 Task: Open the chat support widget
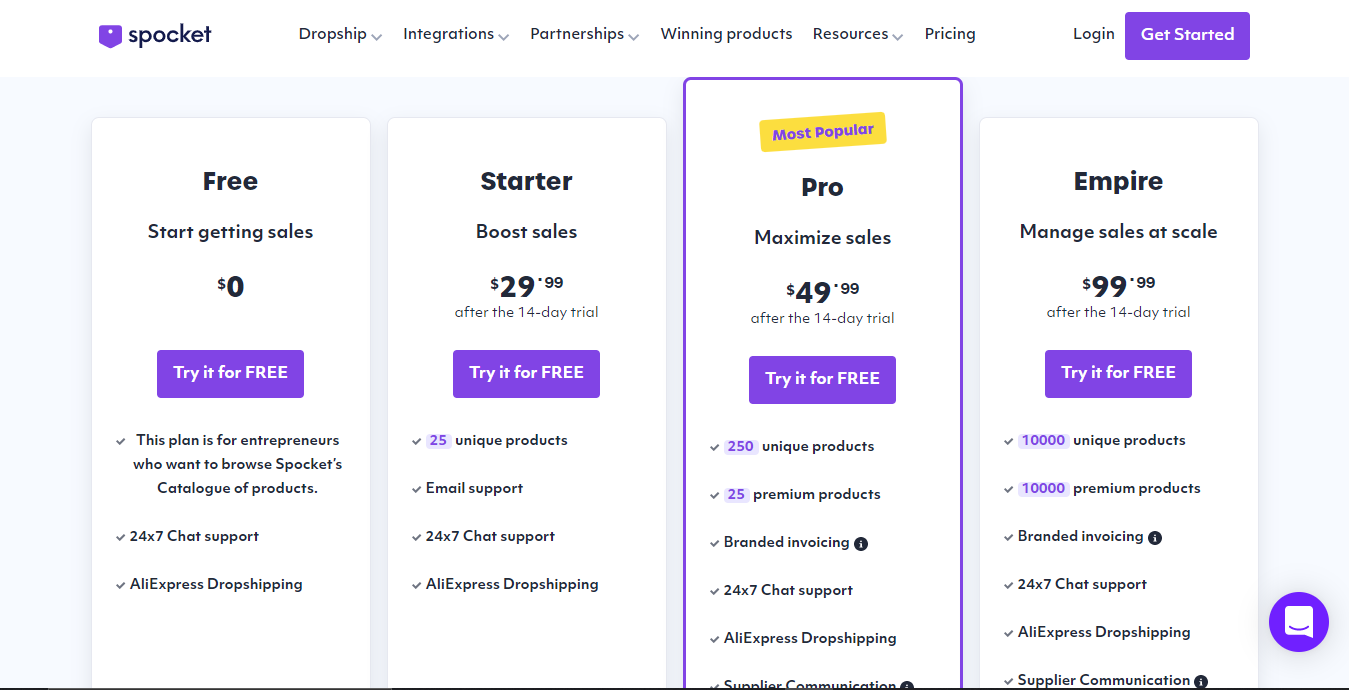pos(1298,622)
